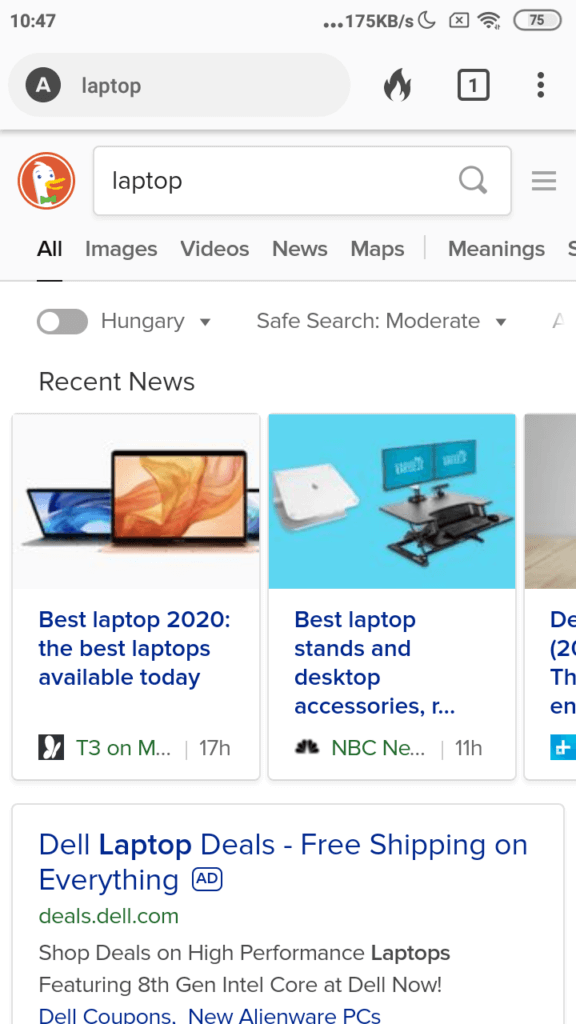Viewport: 576px width, 1024px height.
Task: Open the DuckDuckGo hamburger menu
Action: [544, 181]
